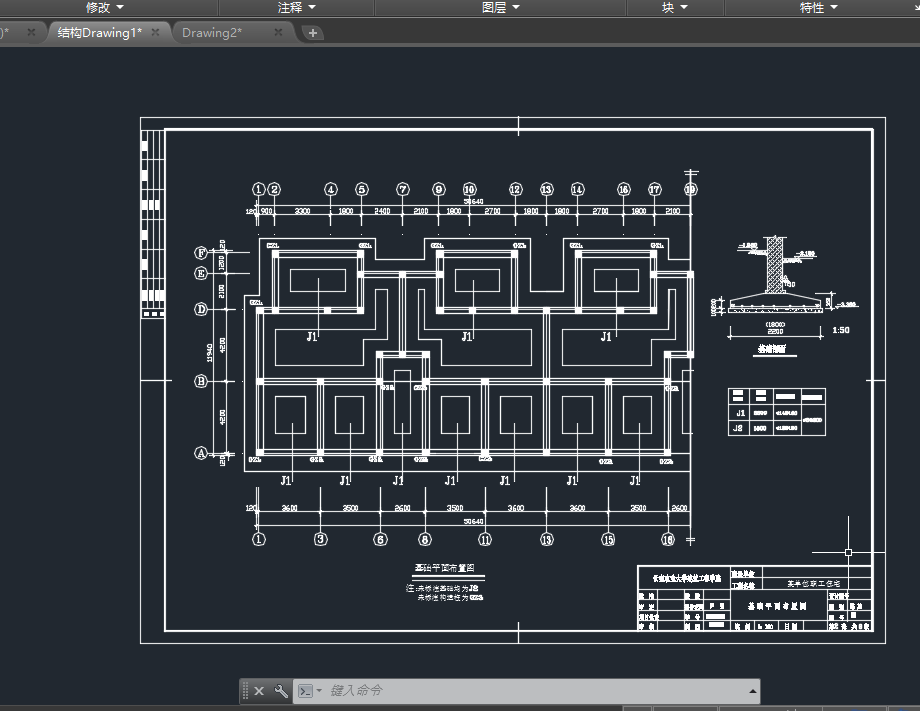Select axis letter B bubble
This screenshot has height=711, width=920.
click(x=201, y=381)
